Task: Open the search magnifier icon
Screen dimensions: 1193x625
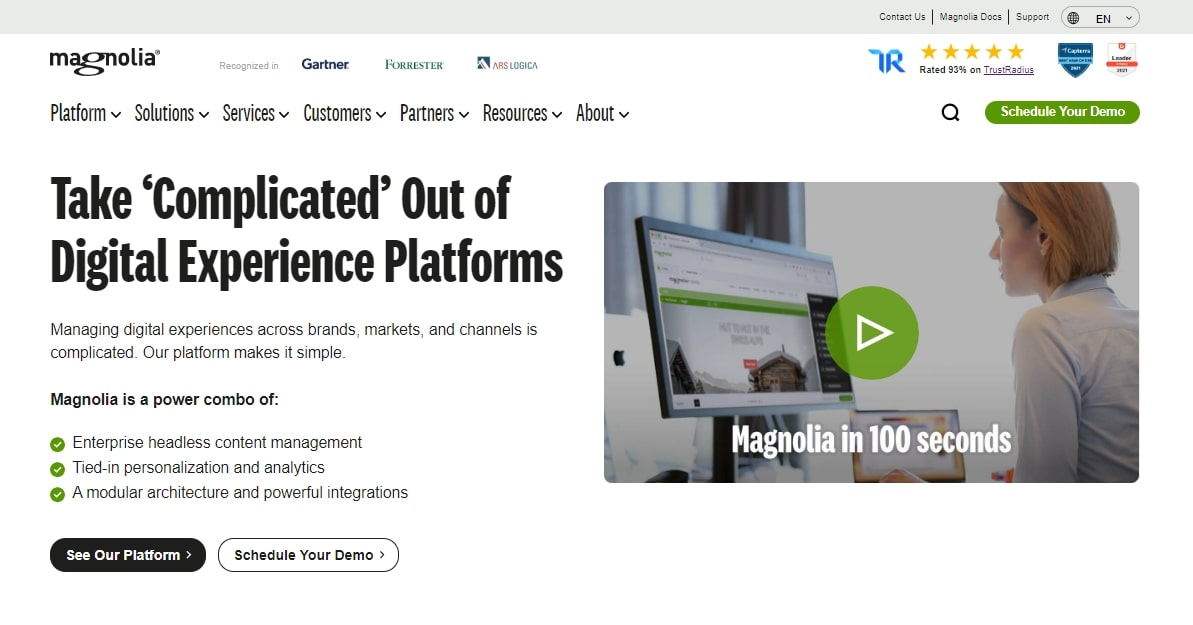Action: click(x=950, y=113)
